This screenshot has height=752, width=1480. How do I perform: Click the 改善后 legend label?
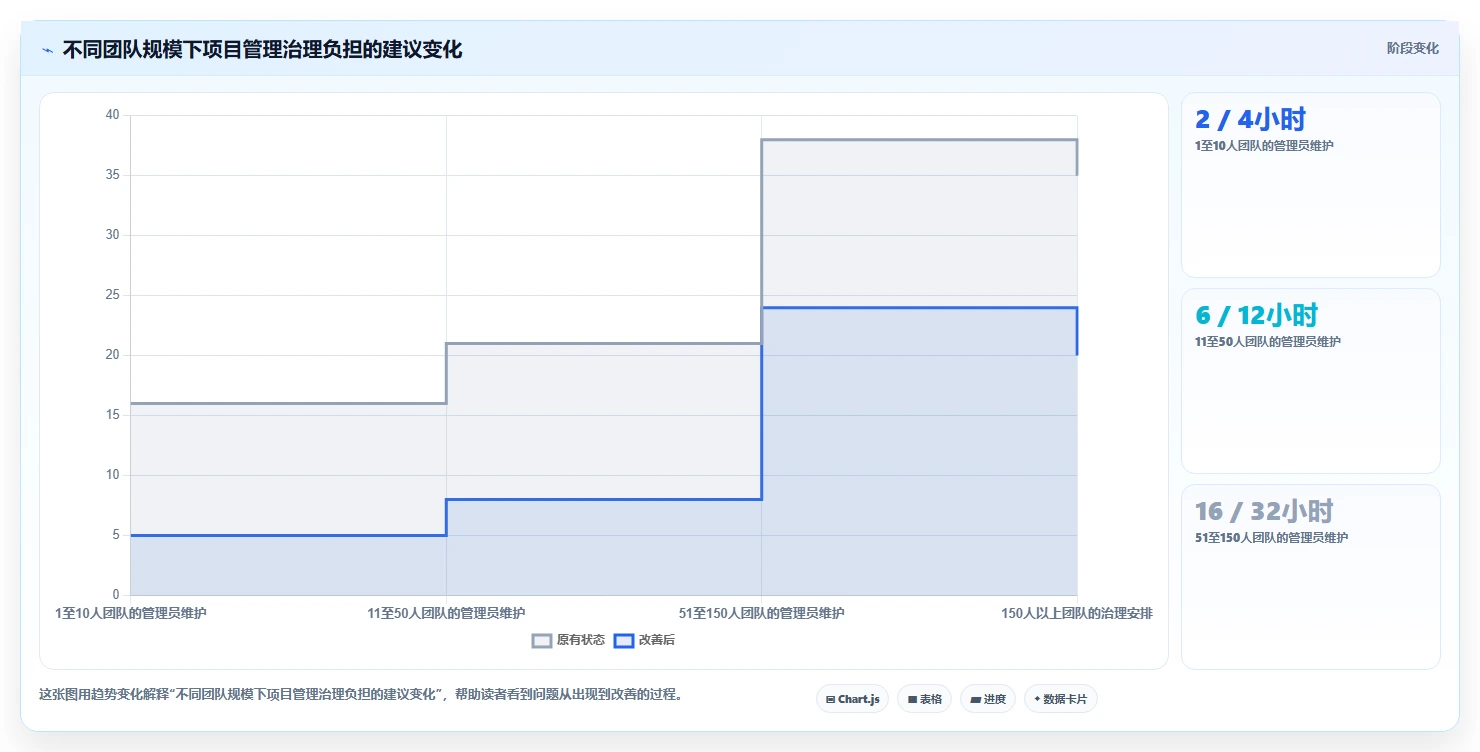[x=657, y=640]
